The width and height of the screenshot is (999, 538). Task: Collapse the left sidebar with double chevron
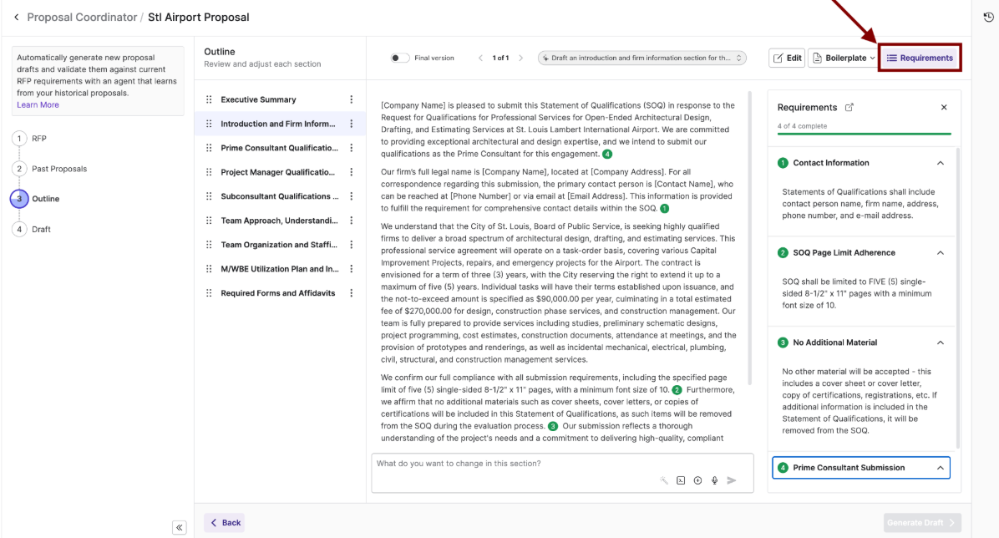click(179, 527)
